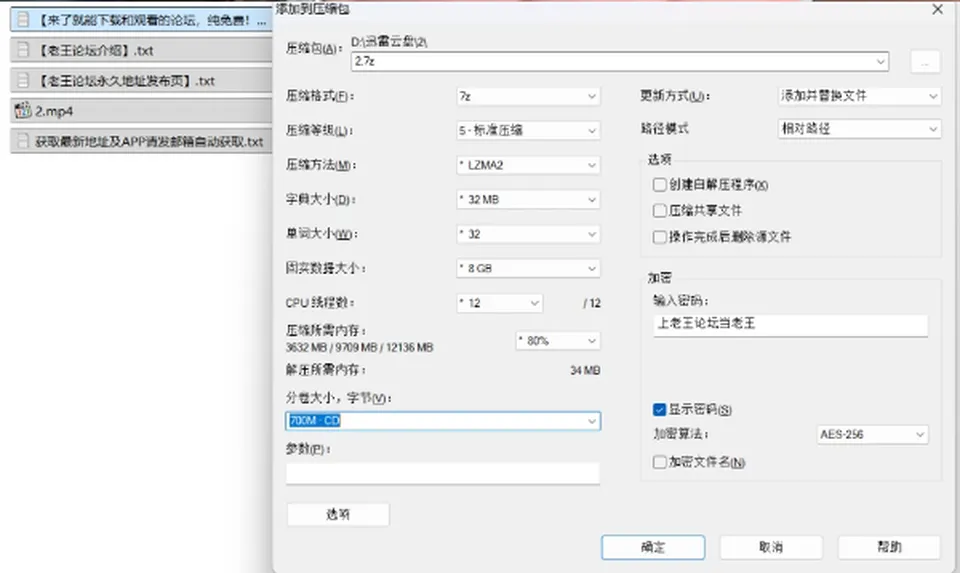960x573 pixels.
Task: Open the 单词大小 32 dropdown
Action: pyautogui.click(x=528, y=234)
